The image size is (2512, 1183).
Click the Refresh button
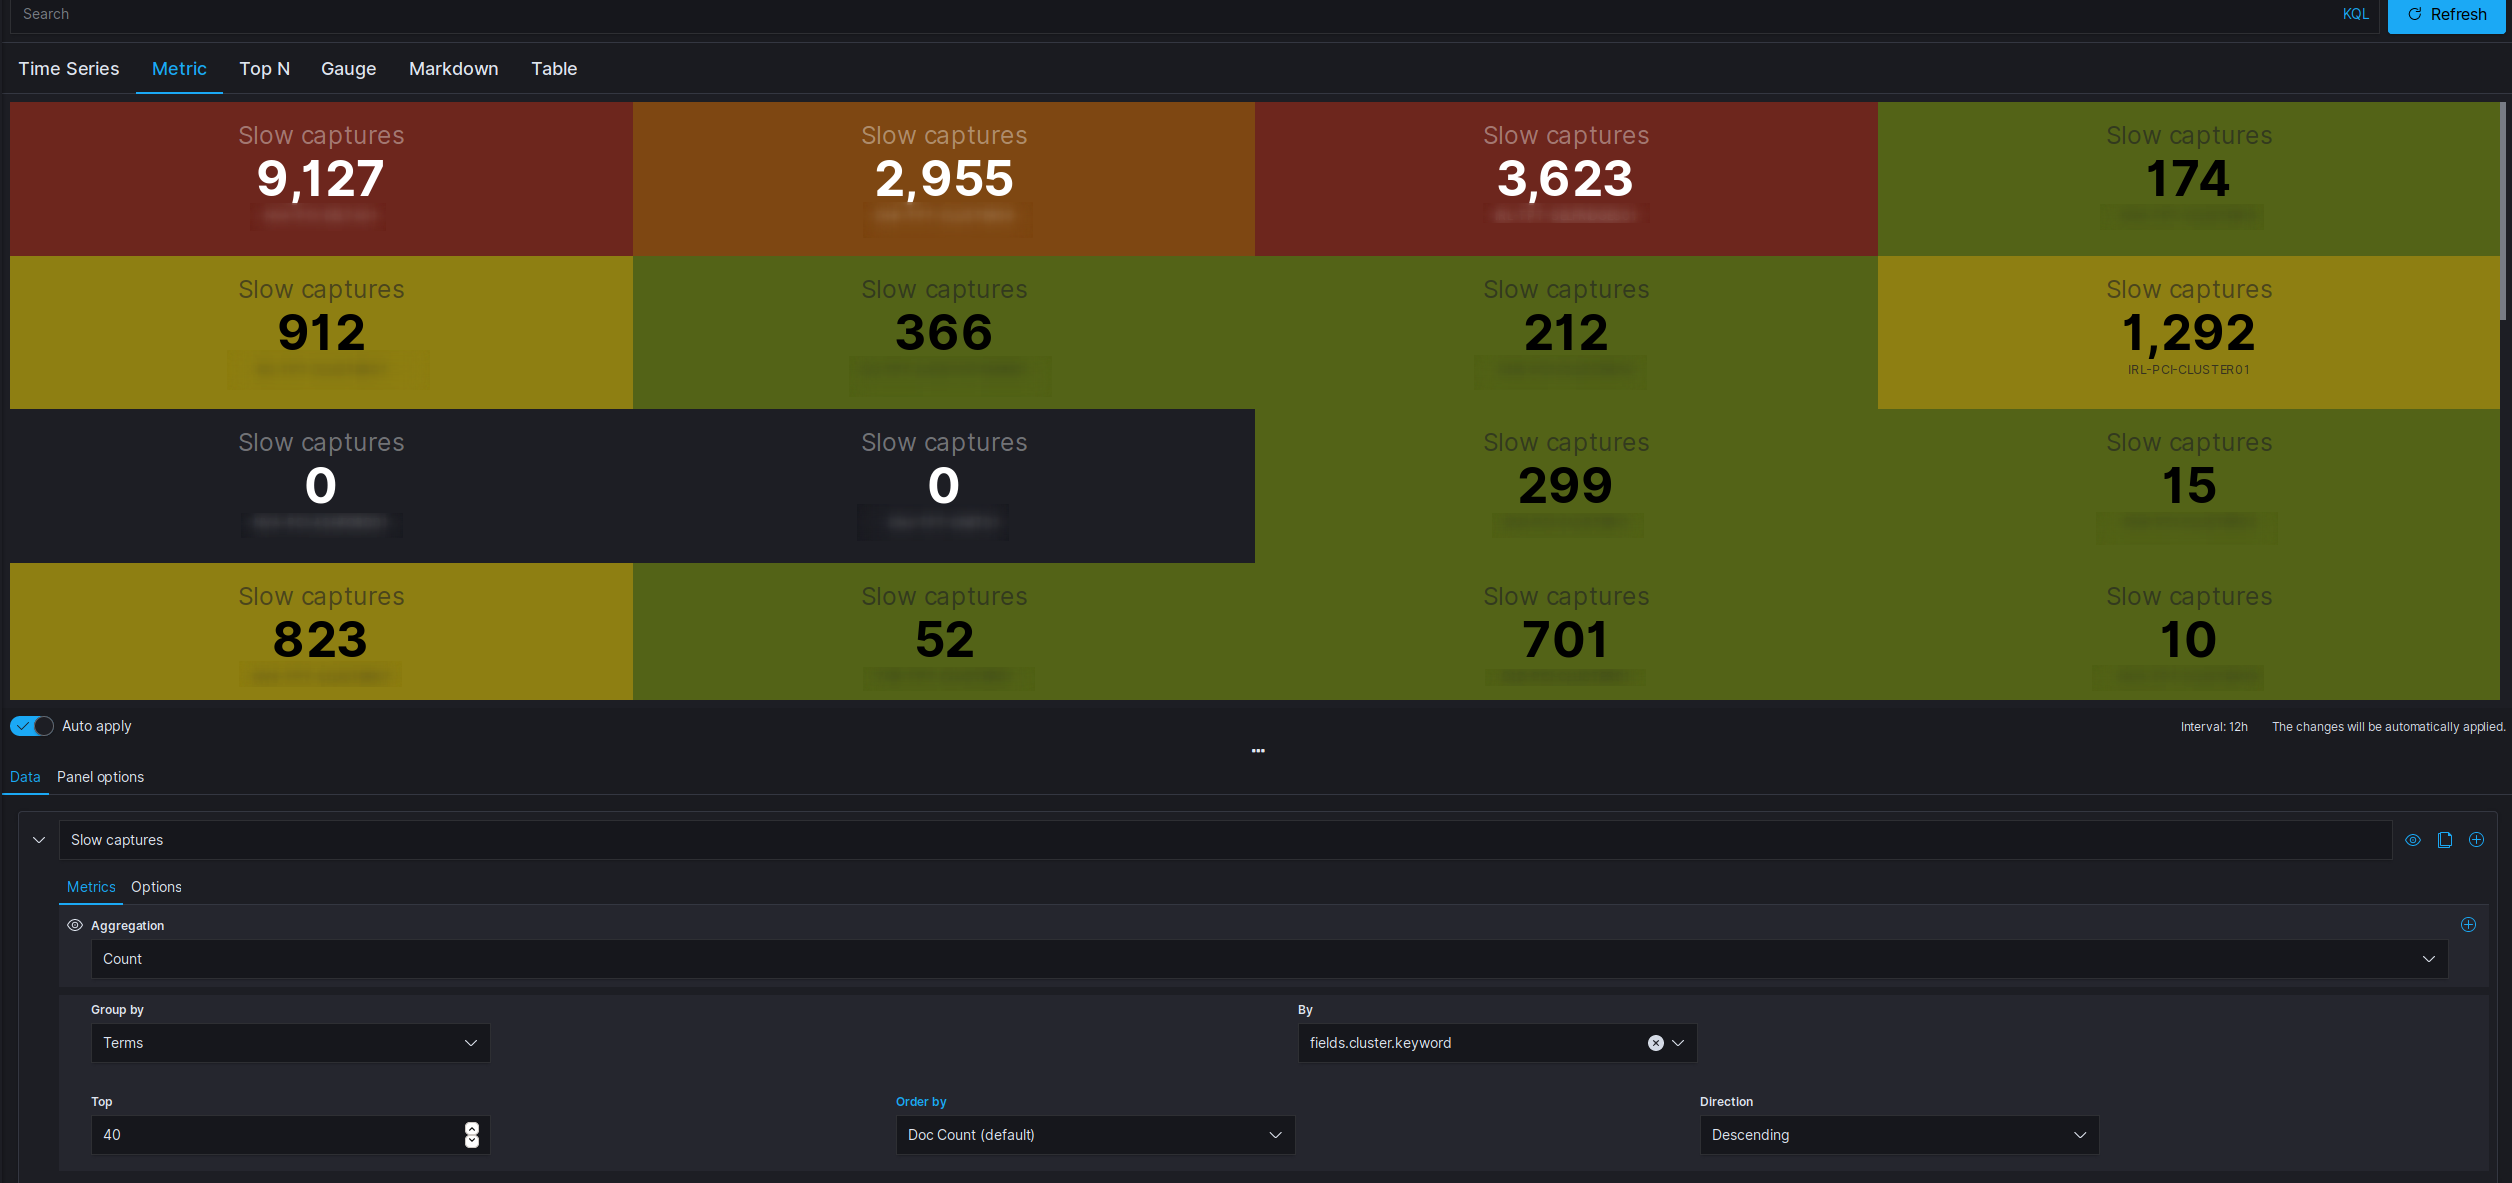click(x=2446, y=16)
